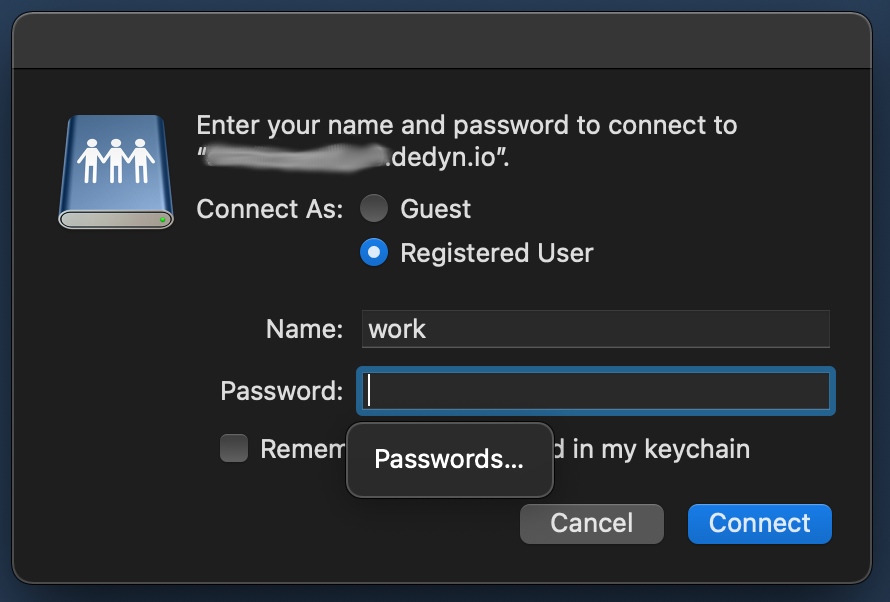Focus the Name field containing work

click(595, 329)
